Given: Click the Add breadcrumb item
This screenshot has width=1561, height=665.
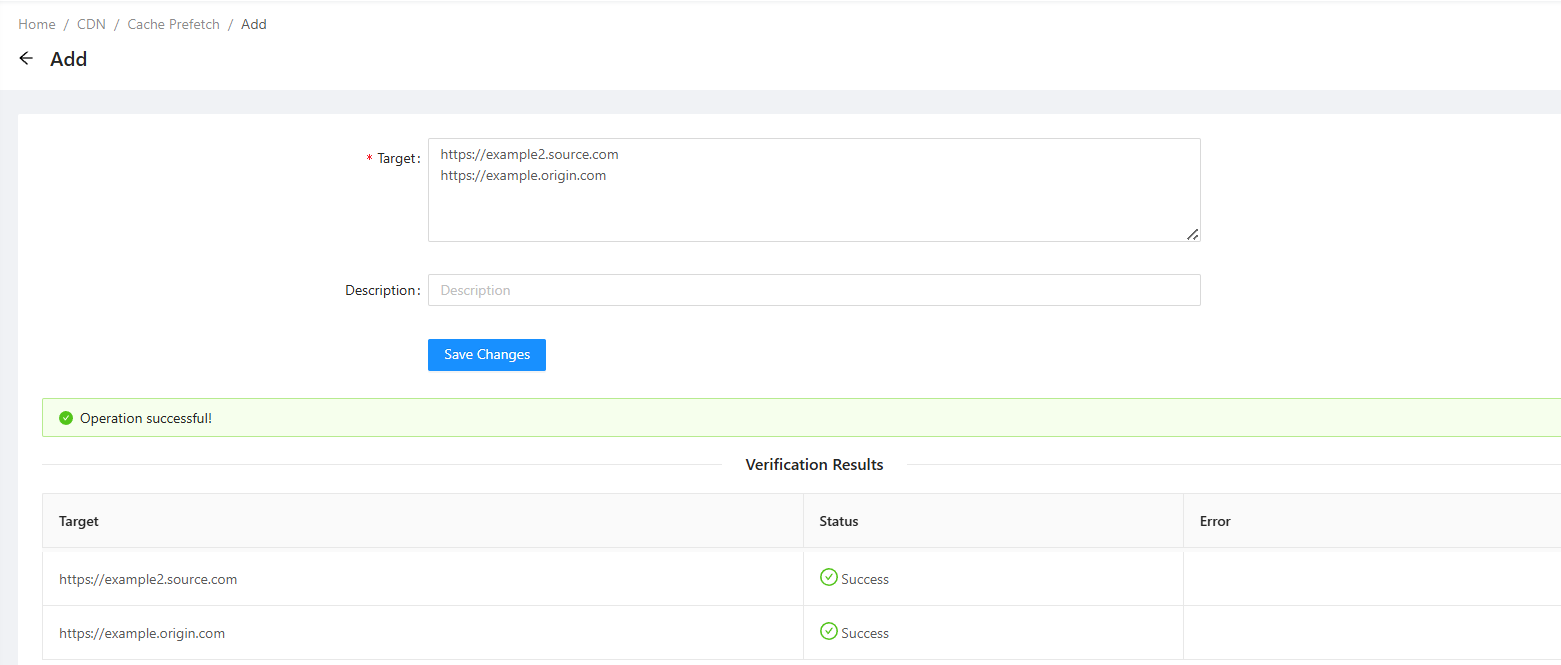Looking at the screenshot, I should (x=254, y=24).
